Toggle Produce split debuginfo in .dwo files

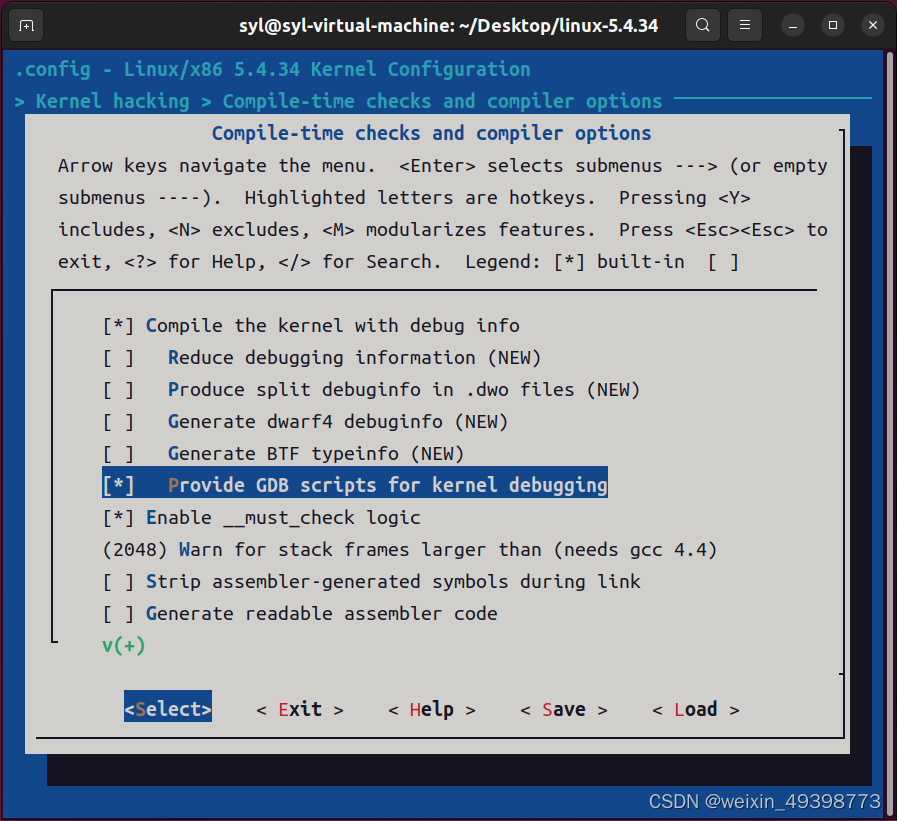pyautogui.click(x=371, y=390)
